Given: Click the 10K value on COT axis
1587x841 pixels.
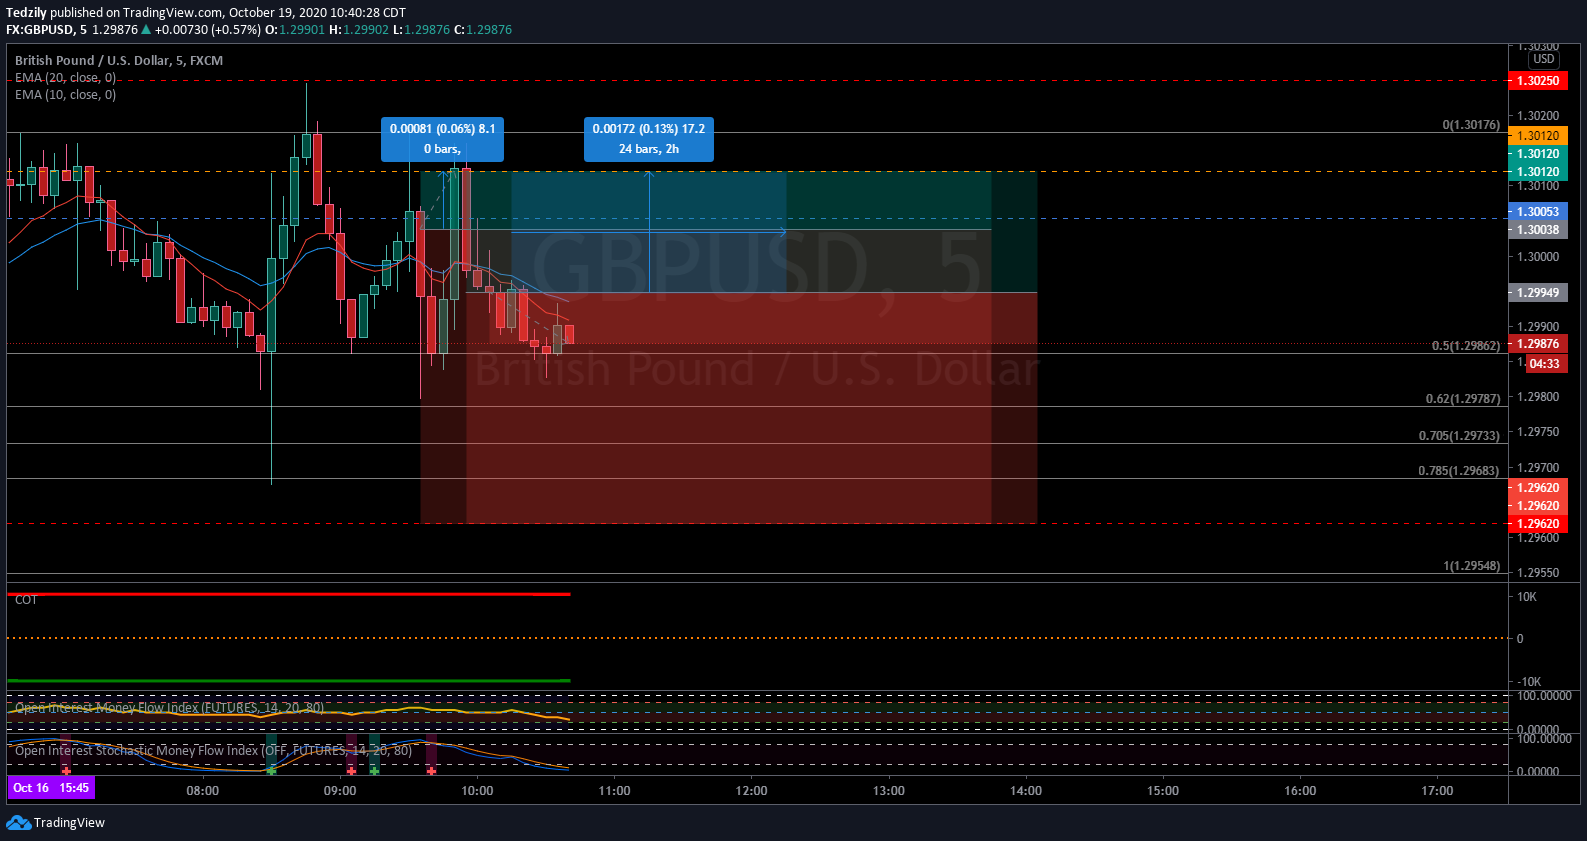Looking at the screenshot, I should (x=1527, y=597).
